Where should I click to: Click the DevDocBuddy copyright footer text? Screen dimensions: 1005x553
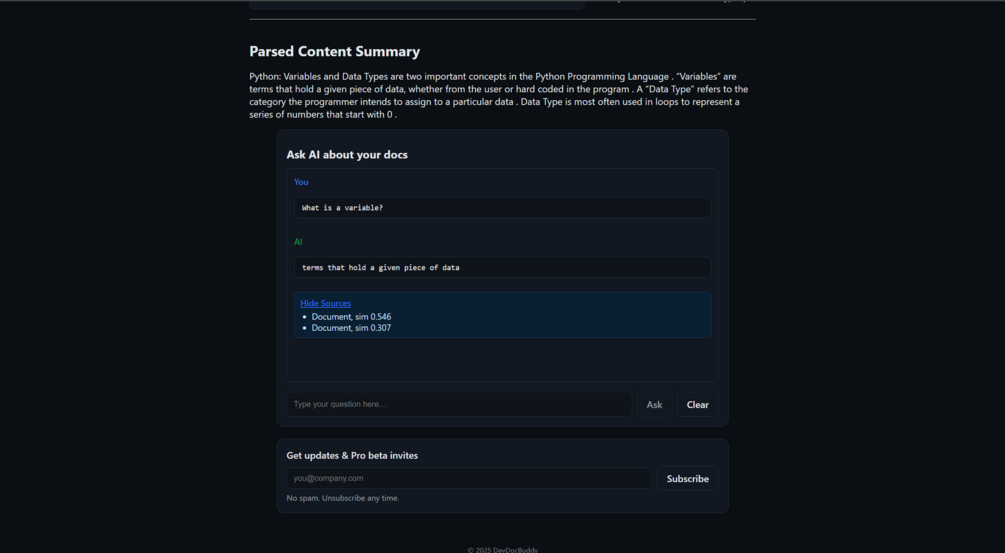click(502, 550)
